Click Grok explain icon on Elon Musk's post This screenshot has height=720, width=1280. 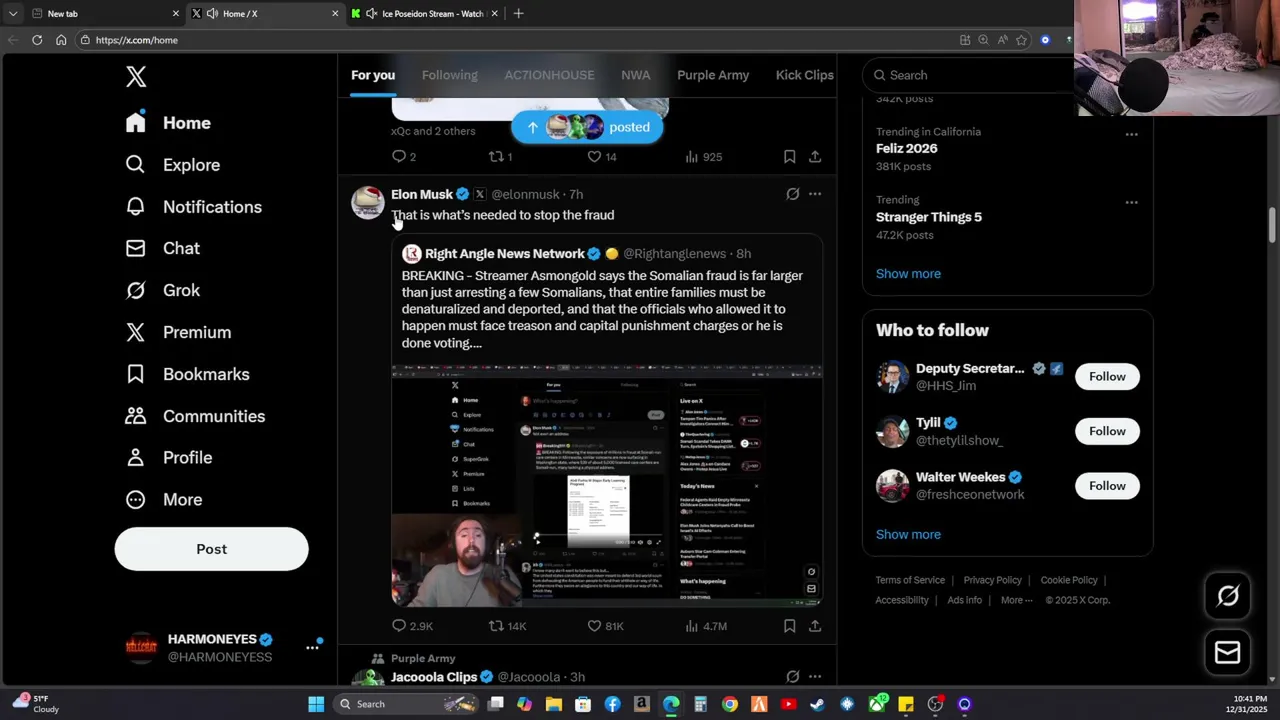pos(792,194)
